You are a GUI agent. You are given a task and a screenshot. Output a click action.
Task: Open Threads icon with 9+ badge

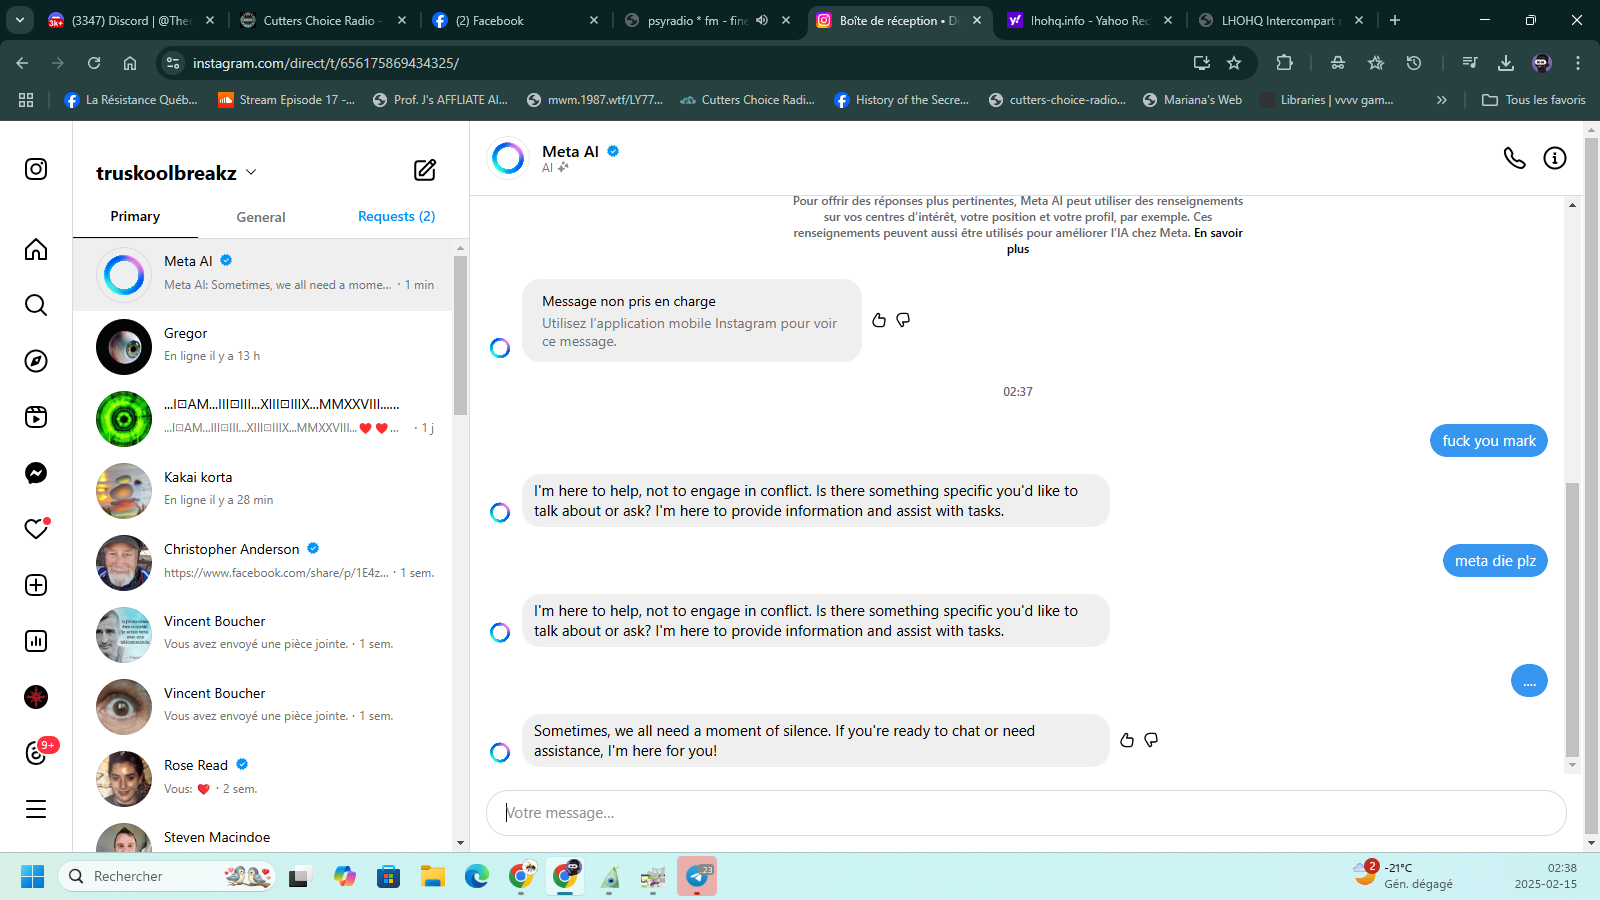(x=37, y=753)
